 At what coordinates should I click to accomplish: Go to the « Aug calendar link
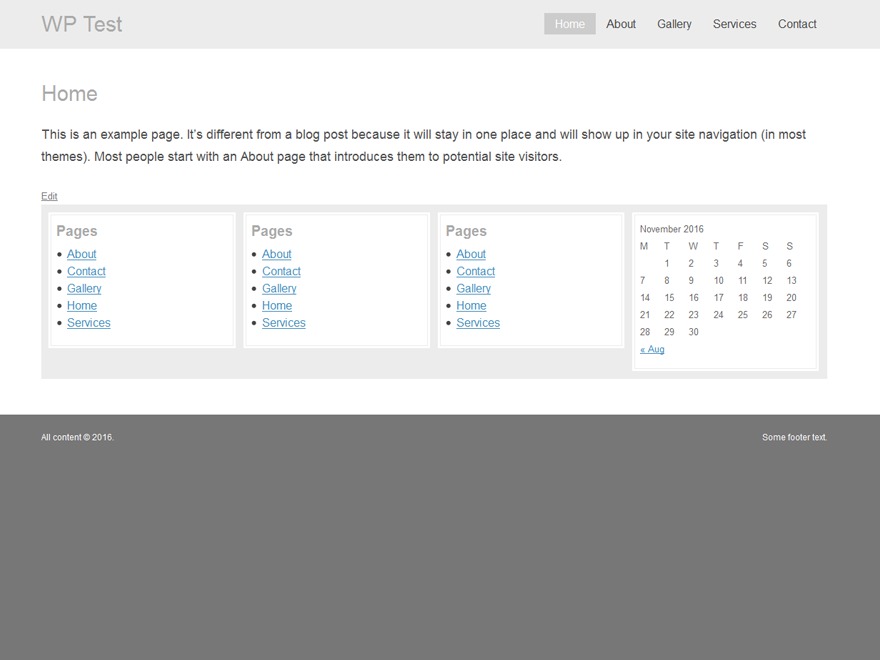point(652,349)
